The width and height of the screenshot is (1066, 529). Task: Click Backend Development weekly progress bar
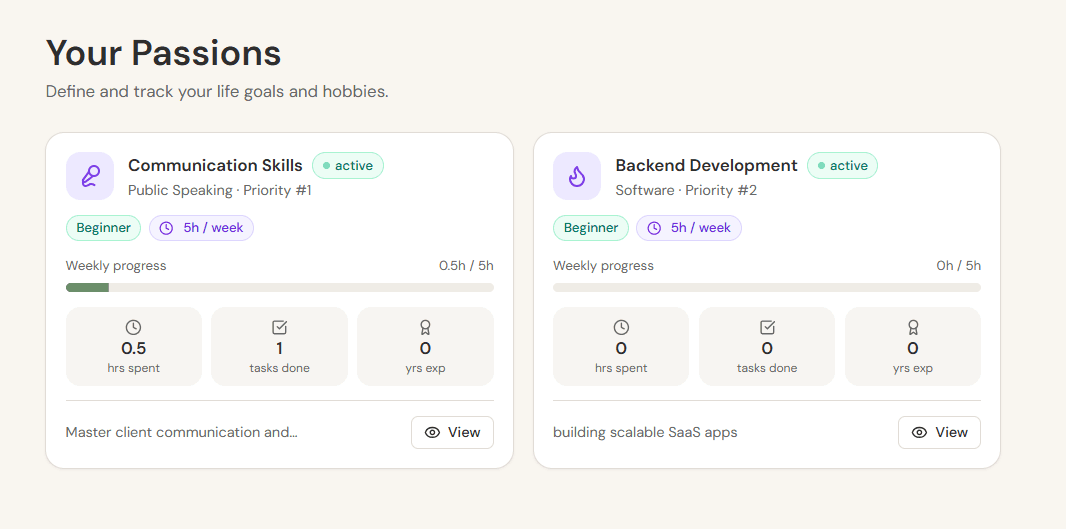point(767,288)
